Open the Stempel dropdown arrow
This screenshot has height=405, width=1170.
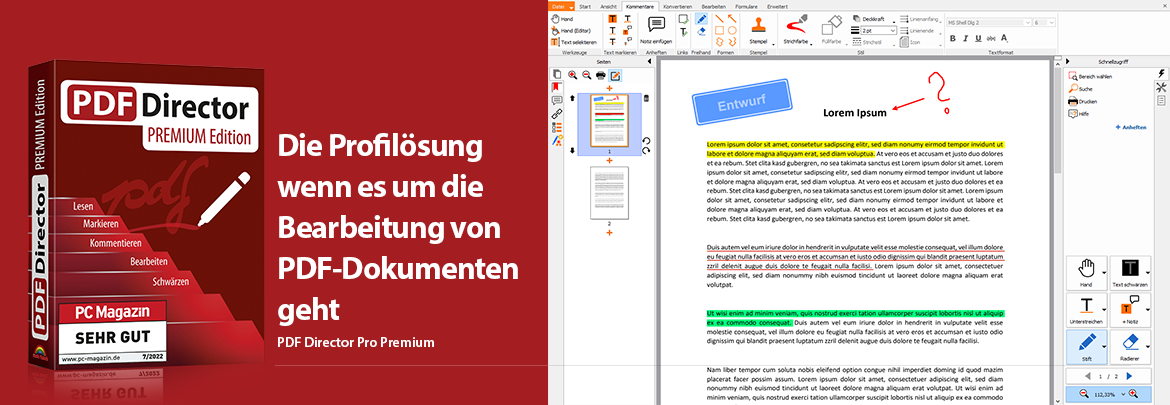pyautogui.click(x=772, y=43)
